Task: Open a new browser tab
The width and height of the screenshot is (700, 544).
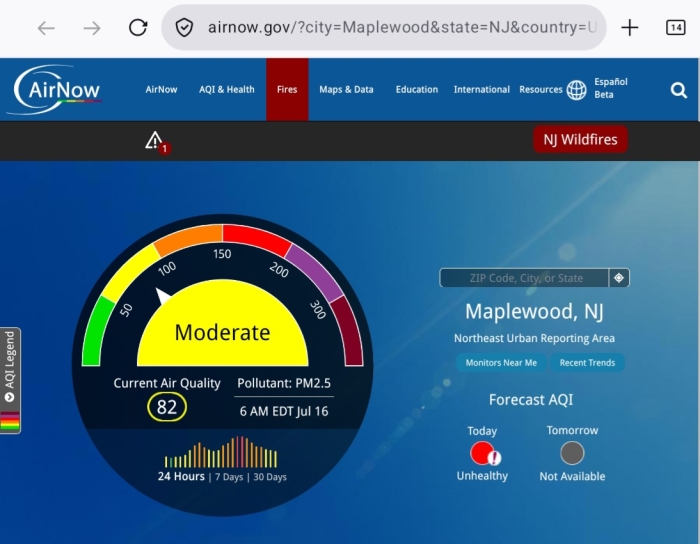Action: 629,28
